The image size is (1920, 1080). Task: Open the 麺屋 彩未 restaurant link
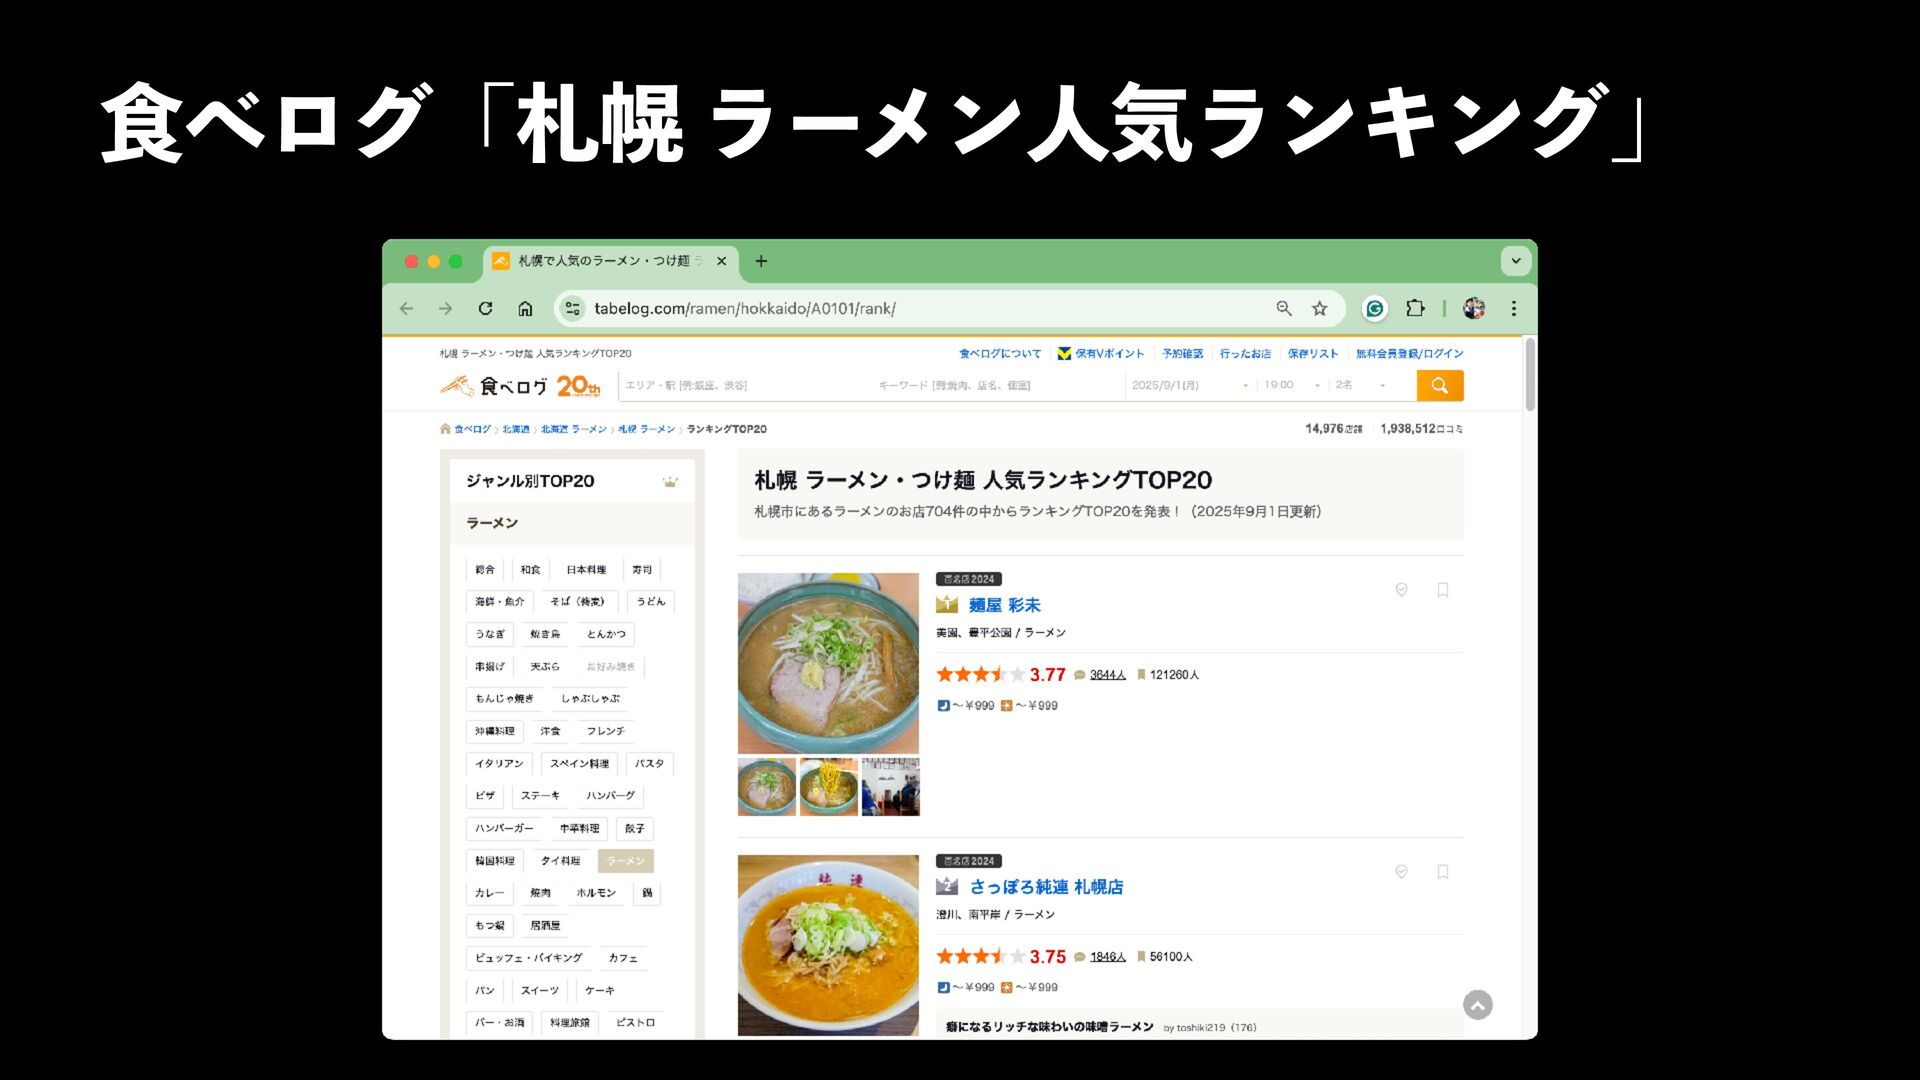(1004, 605)
